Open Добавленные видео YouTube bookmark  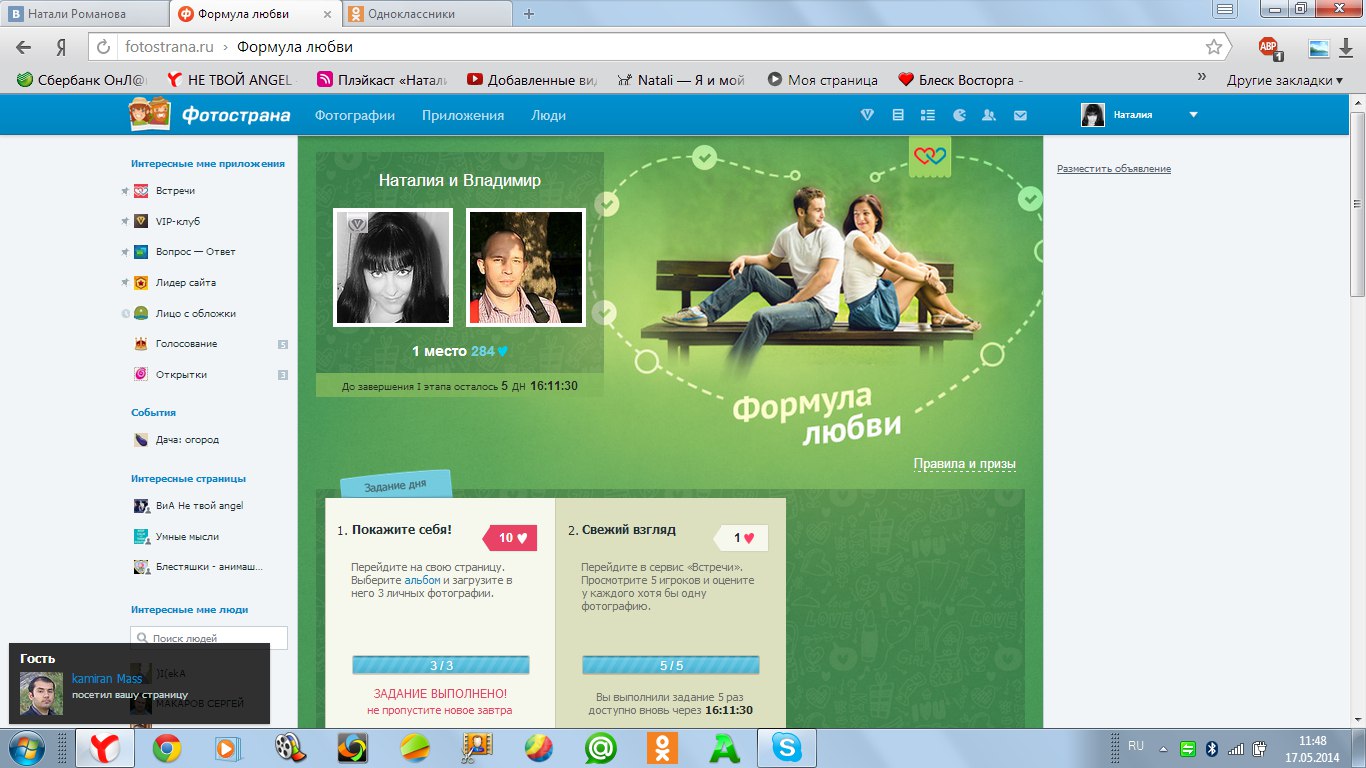click(x=533, y=80)
